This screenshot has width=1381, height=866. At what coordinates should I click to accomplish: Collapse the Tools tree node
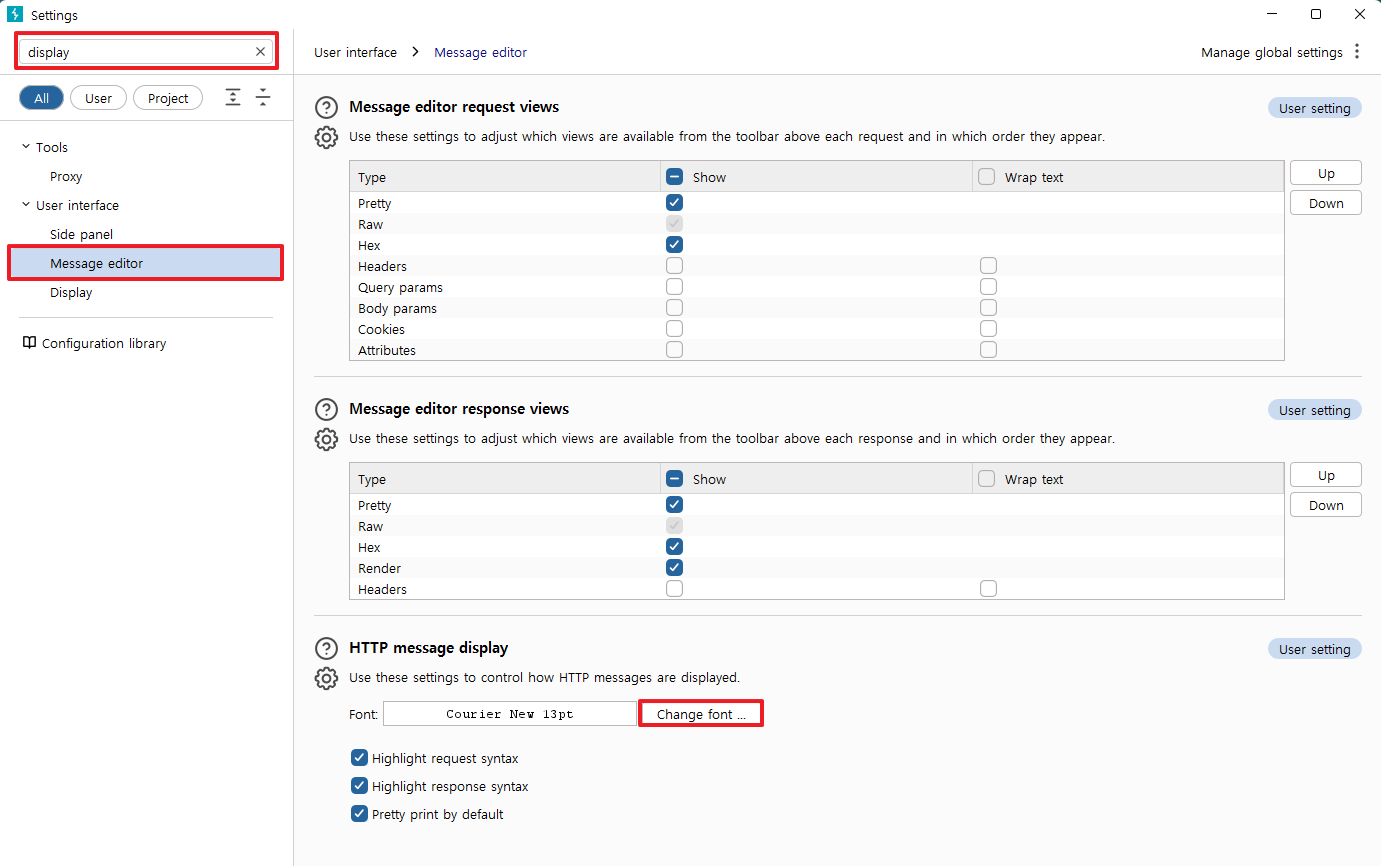point(26,147)
